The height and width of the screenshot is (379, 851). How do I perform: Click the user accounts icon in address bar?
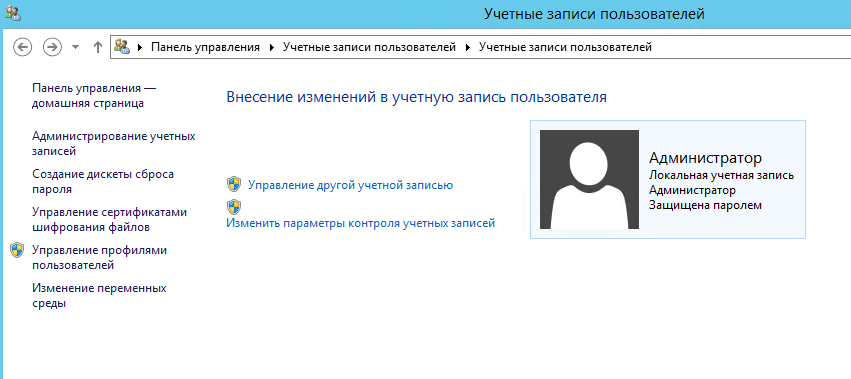pyautogui.click(x=122, y=47)
